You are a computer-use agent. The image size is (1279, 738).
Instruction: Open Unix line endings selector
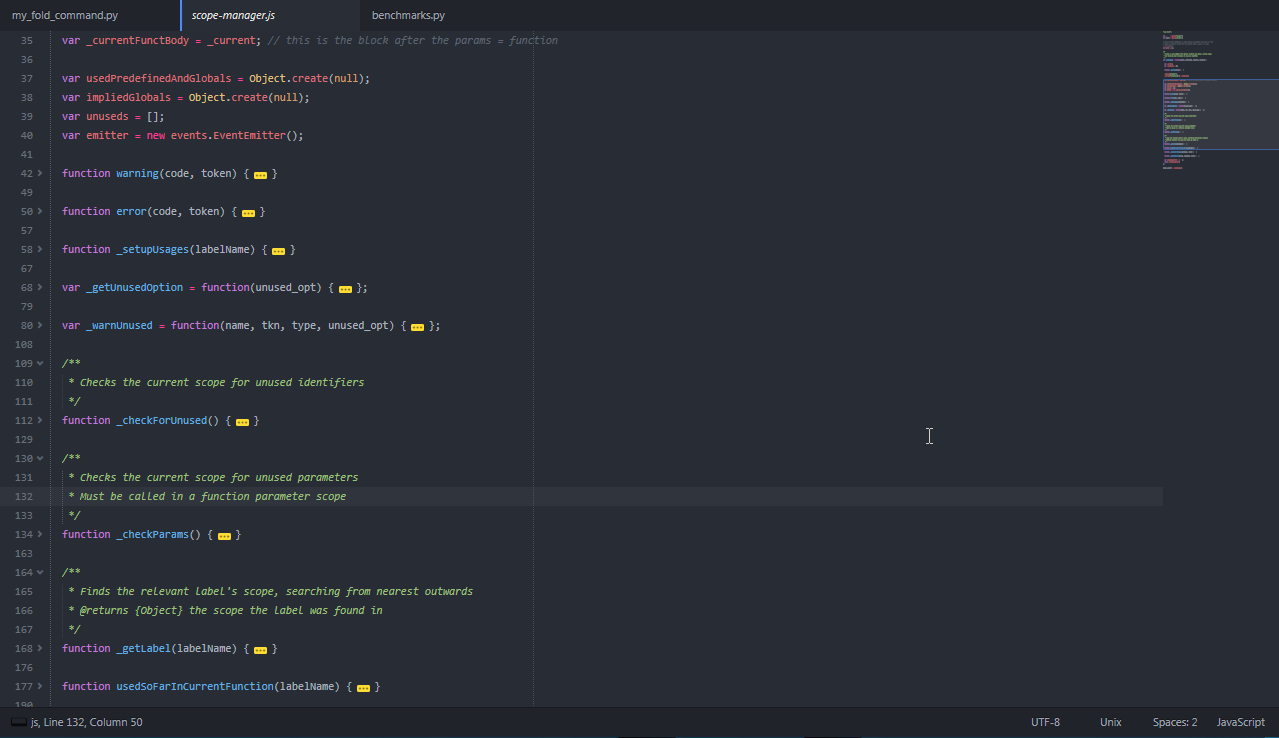pyautogui.click(x=1110, y=722)
